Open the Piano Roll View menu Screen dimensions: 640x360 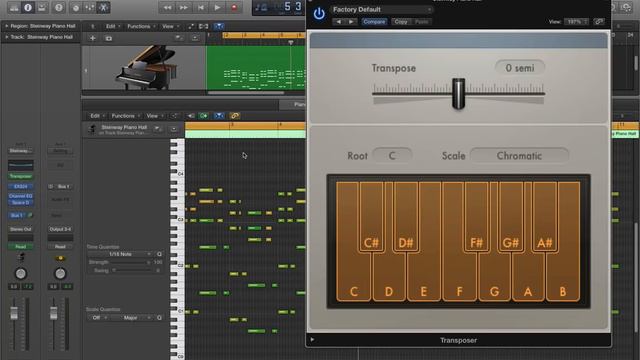coord(154,116)
